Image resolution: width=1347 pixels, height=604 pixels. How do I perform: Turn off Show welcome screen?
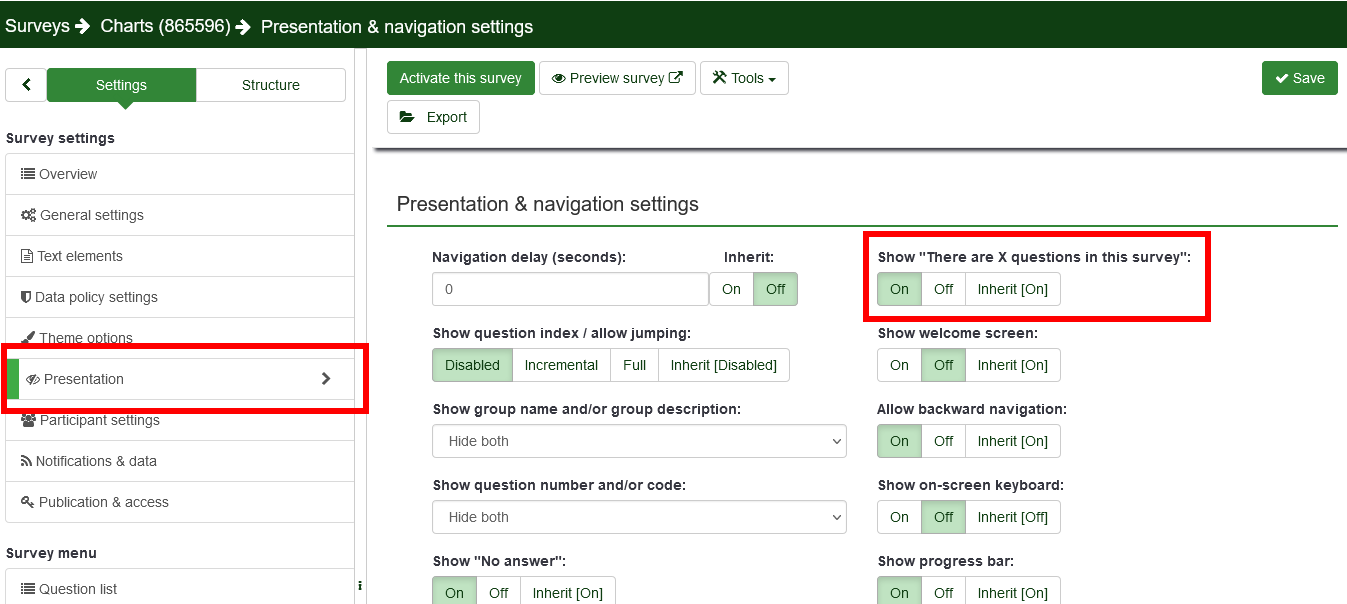tap(943, 365)
